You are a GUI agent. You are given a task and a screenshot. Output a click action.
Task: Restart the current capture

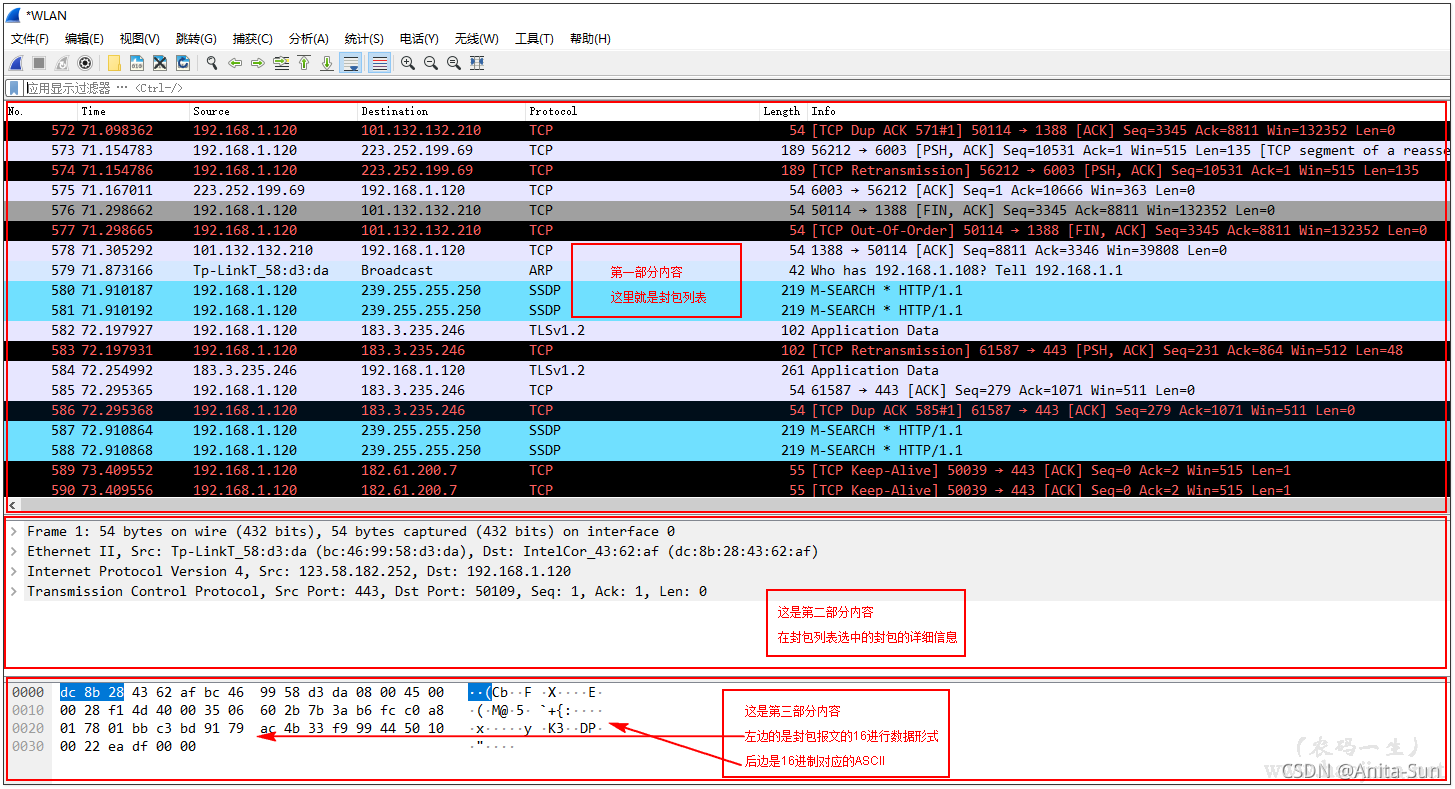point(62,63)
